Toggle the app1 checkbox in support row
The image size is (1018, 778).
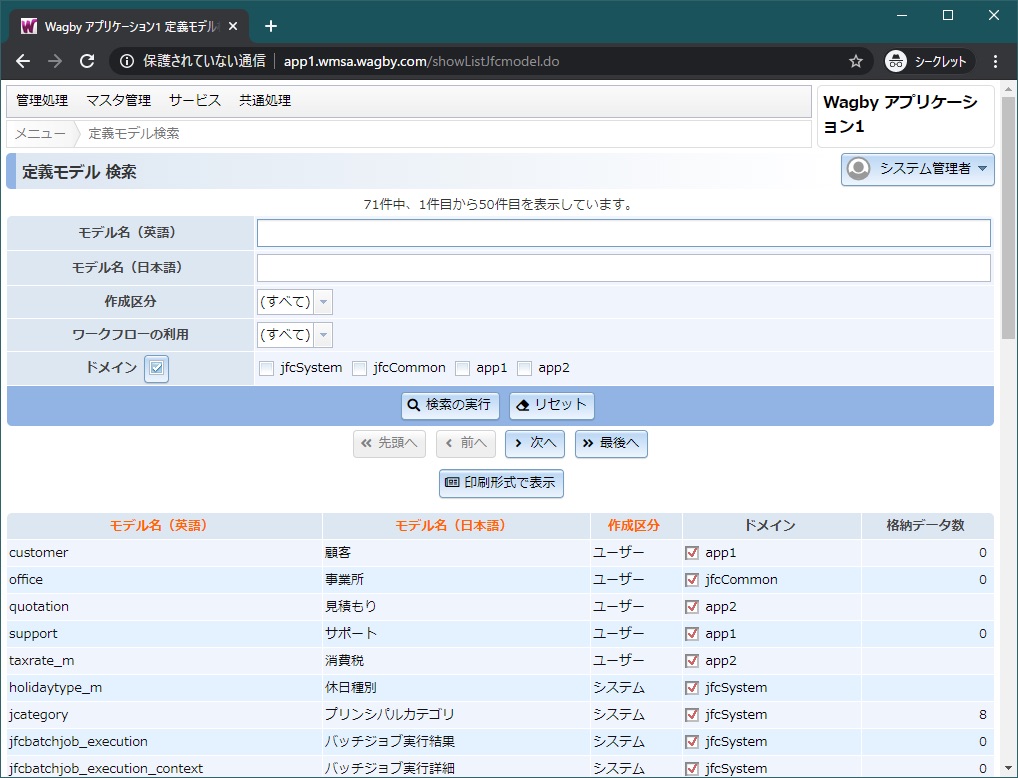coord(692,633)
